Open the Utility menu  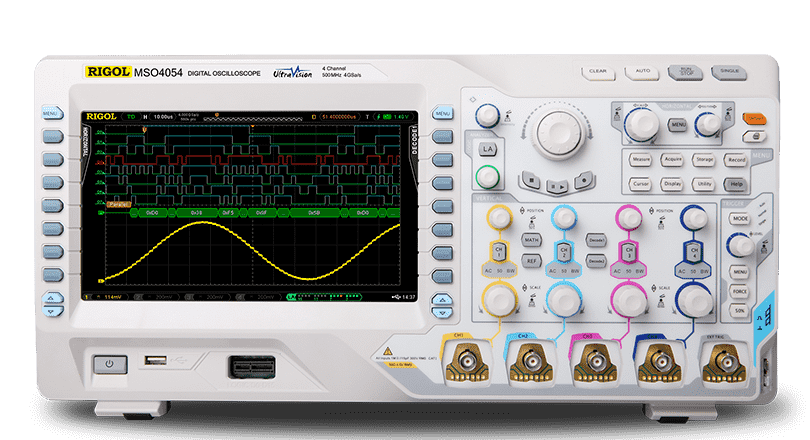[x=704, y=184]
